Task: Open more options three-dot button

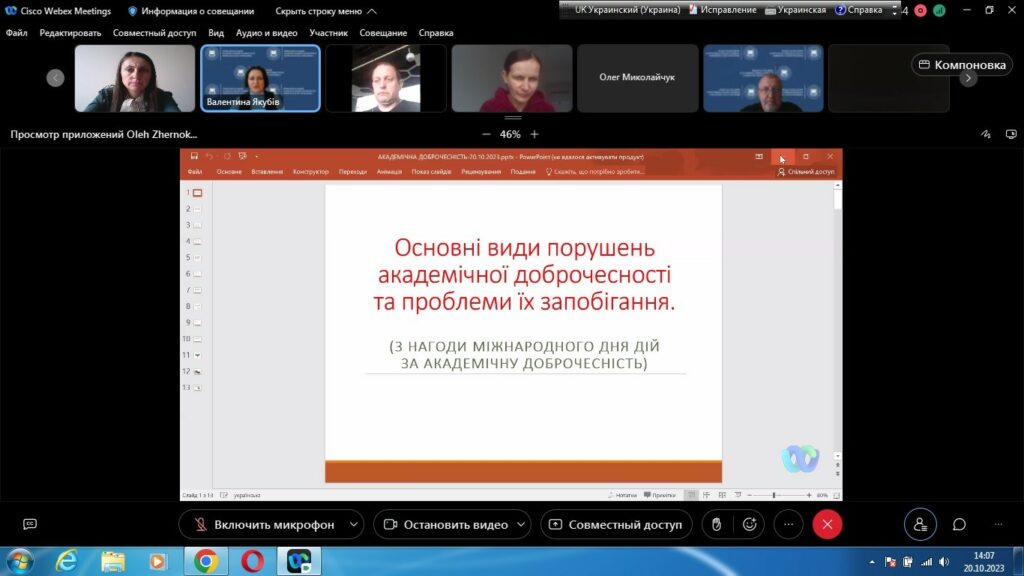Action: [x=788, y=525]
